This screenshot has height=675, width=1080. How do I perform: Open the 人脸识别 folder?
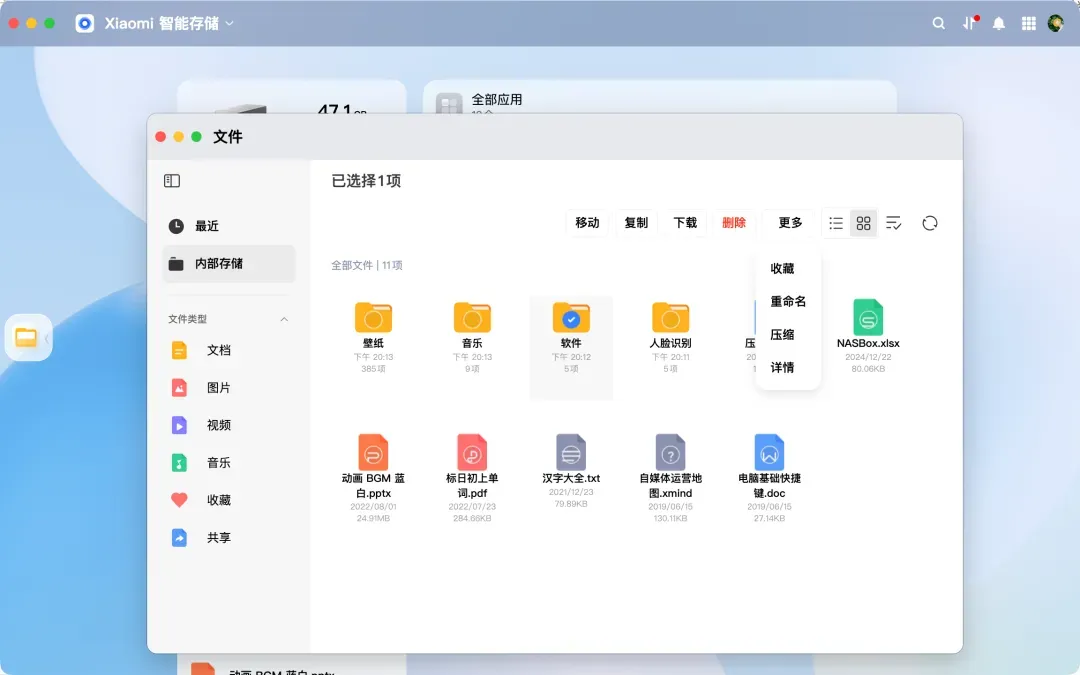[x=670, y=337]
